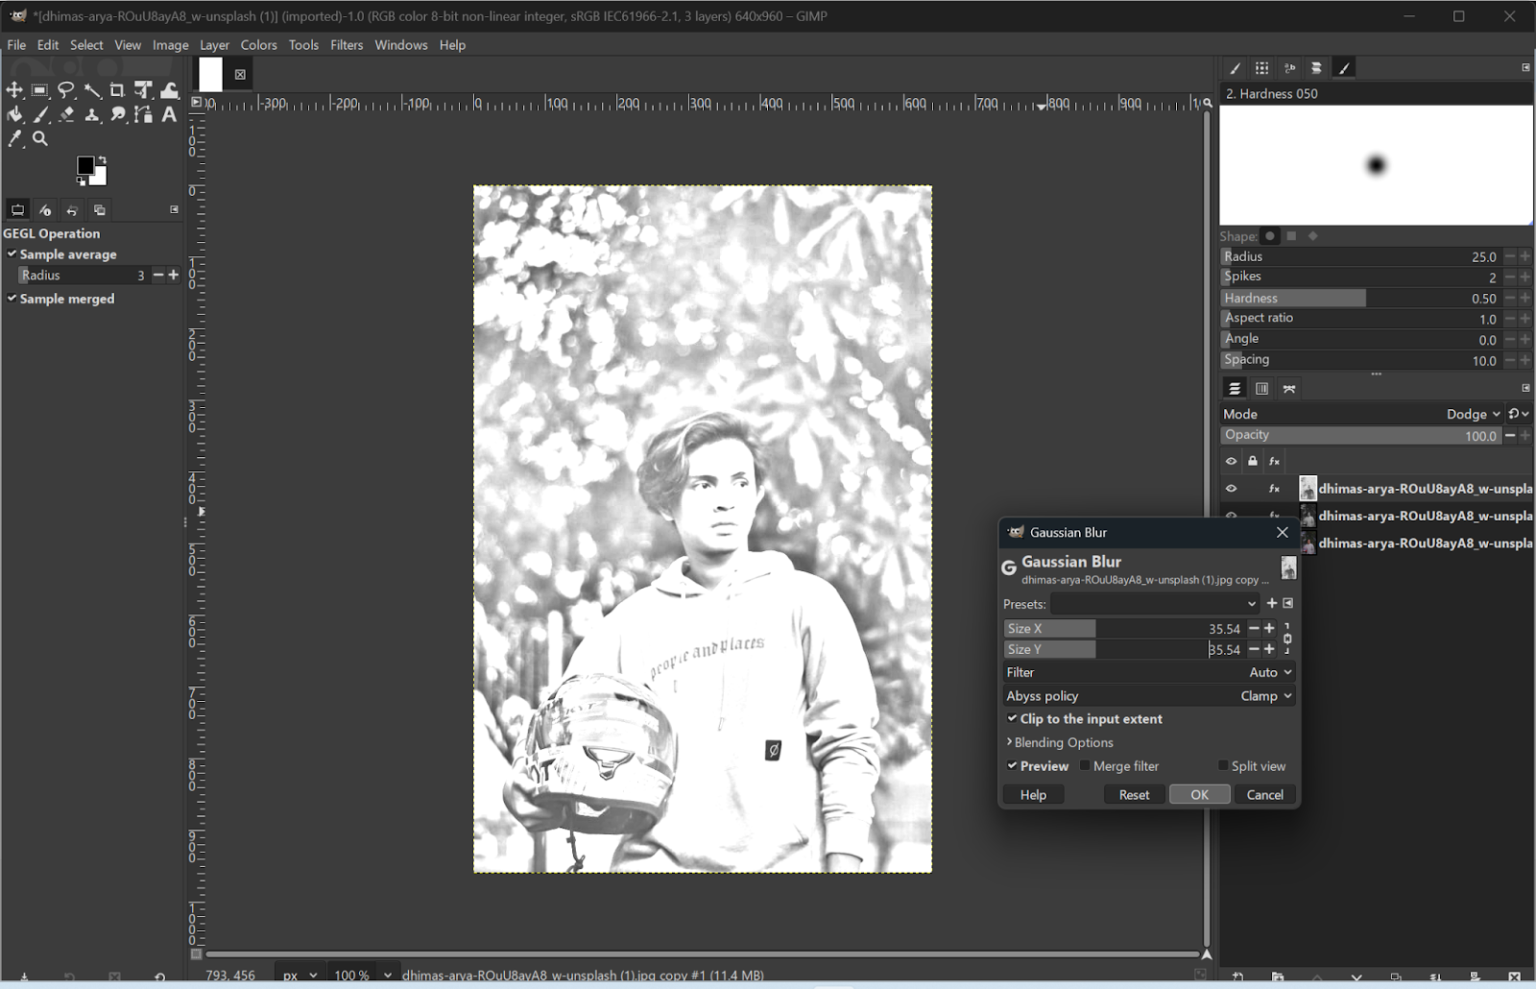Hide the top layer with eye icon
This screenshot has width=1536, height=989.
[x=1231, y=489]
